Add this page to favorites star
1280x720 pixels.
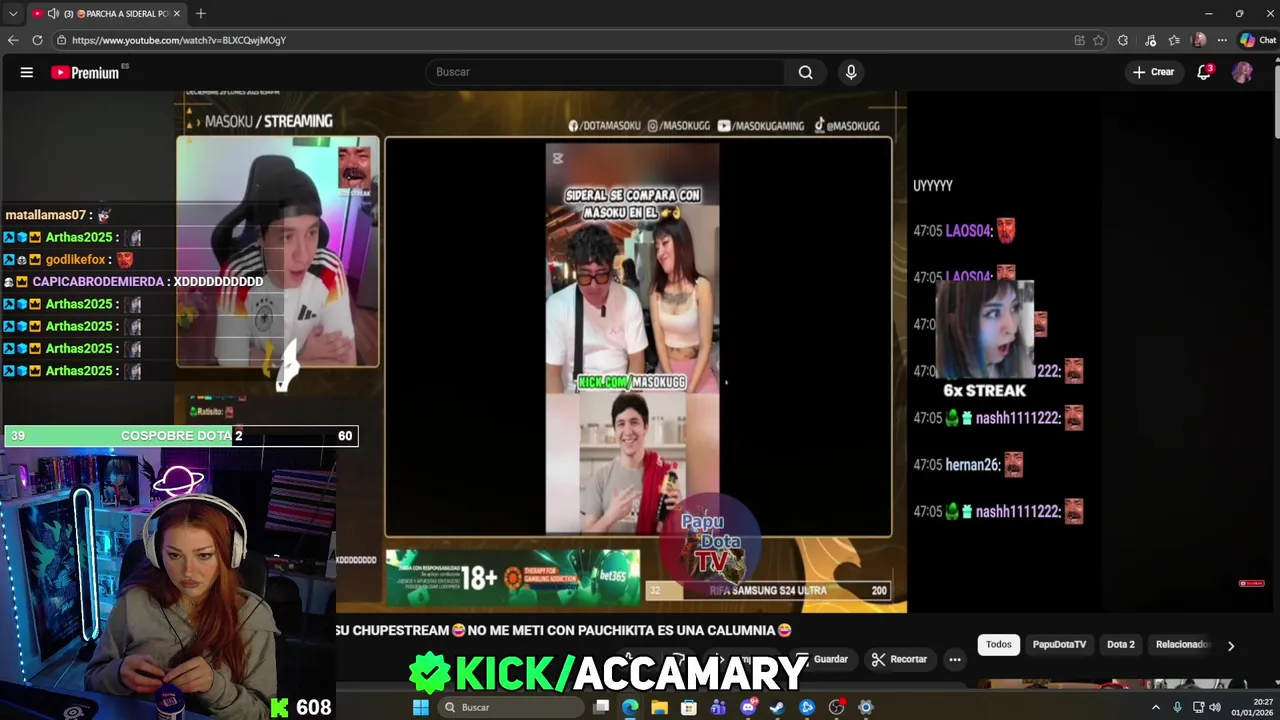pyautogui.click(x=1098, y=40)
